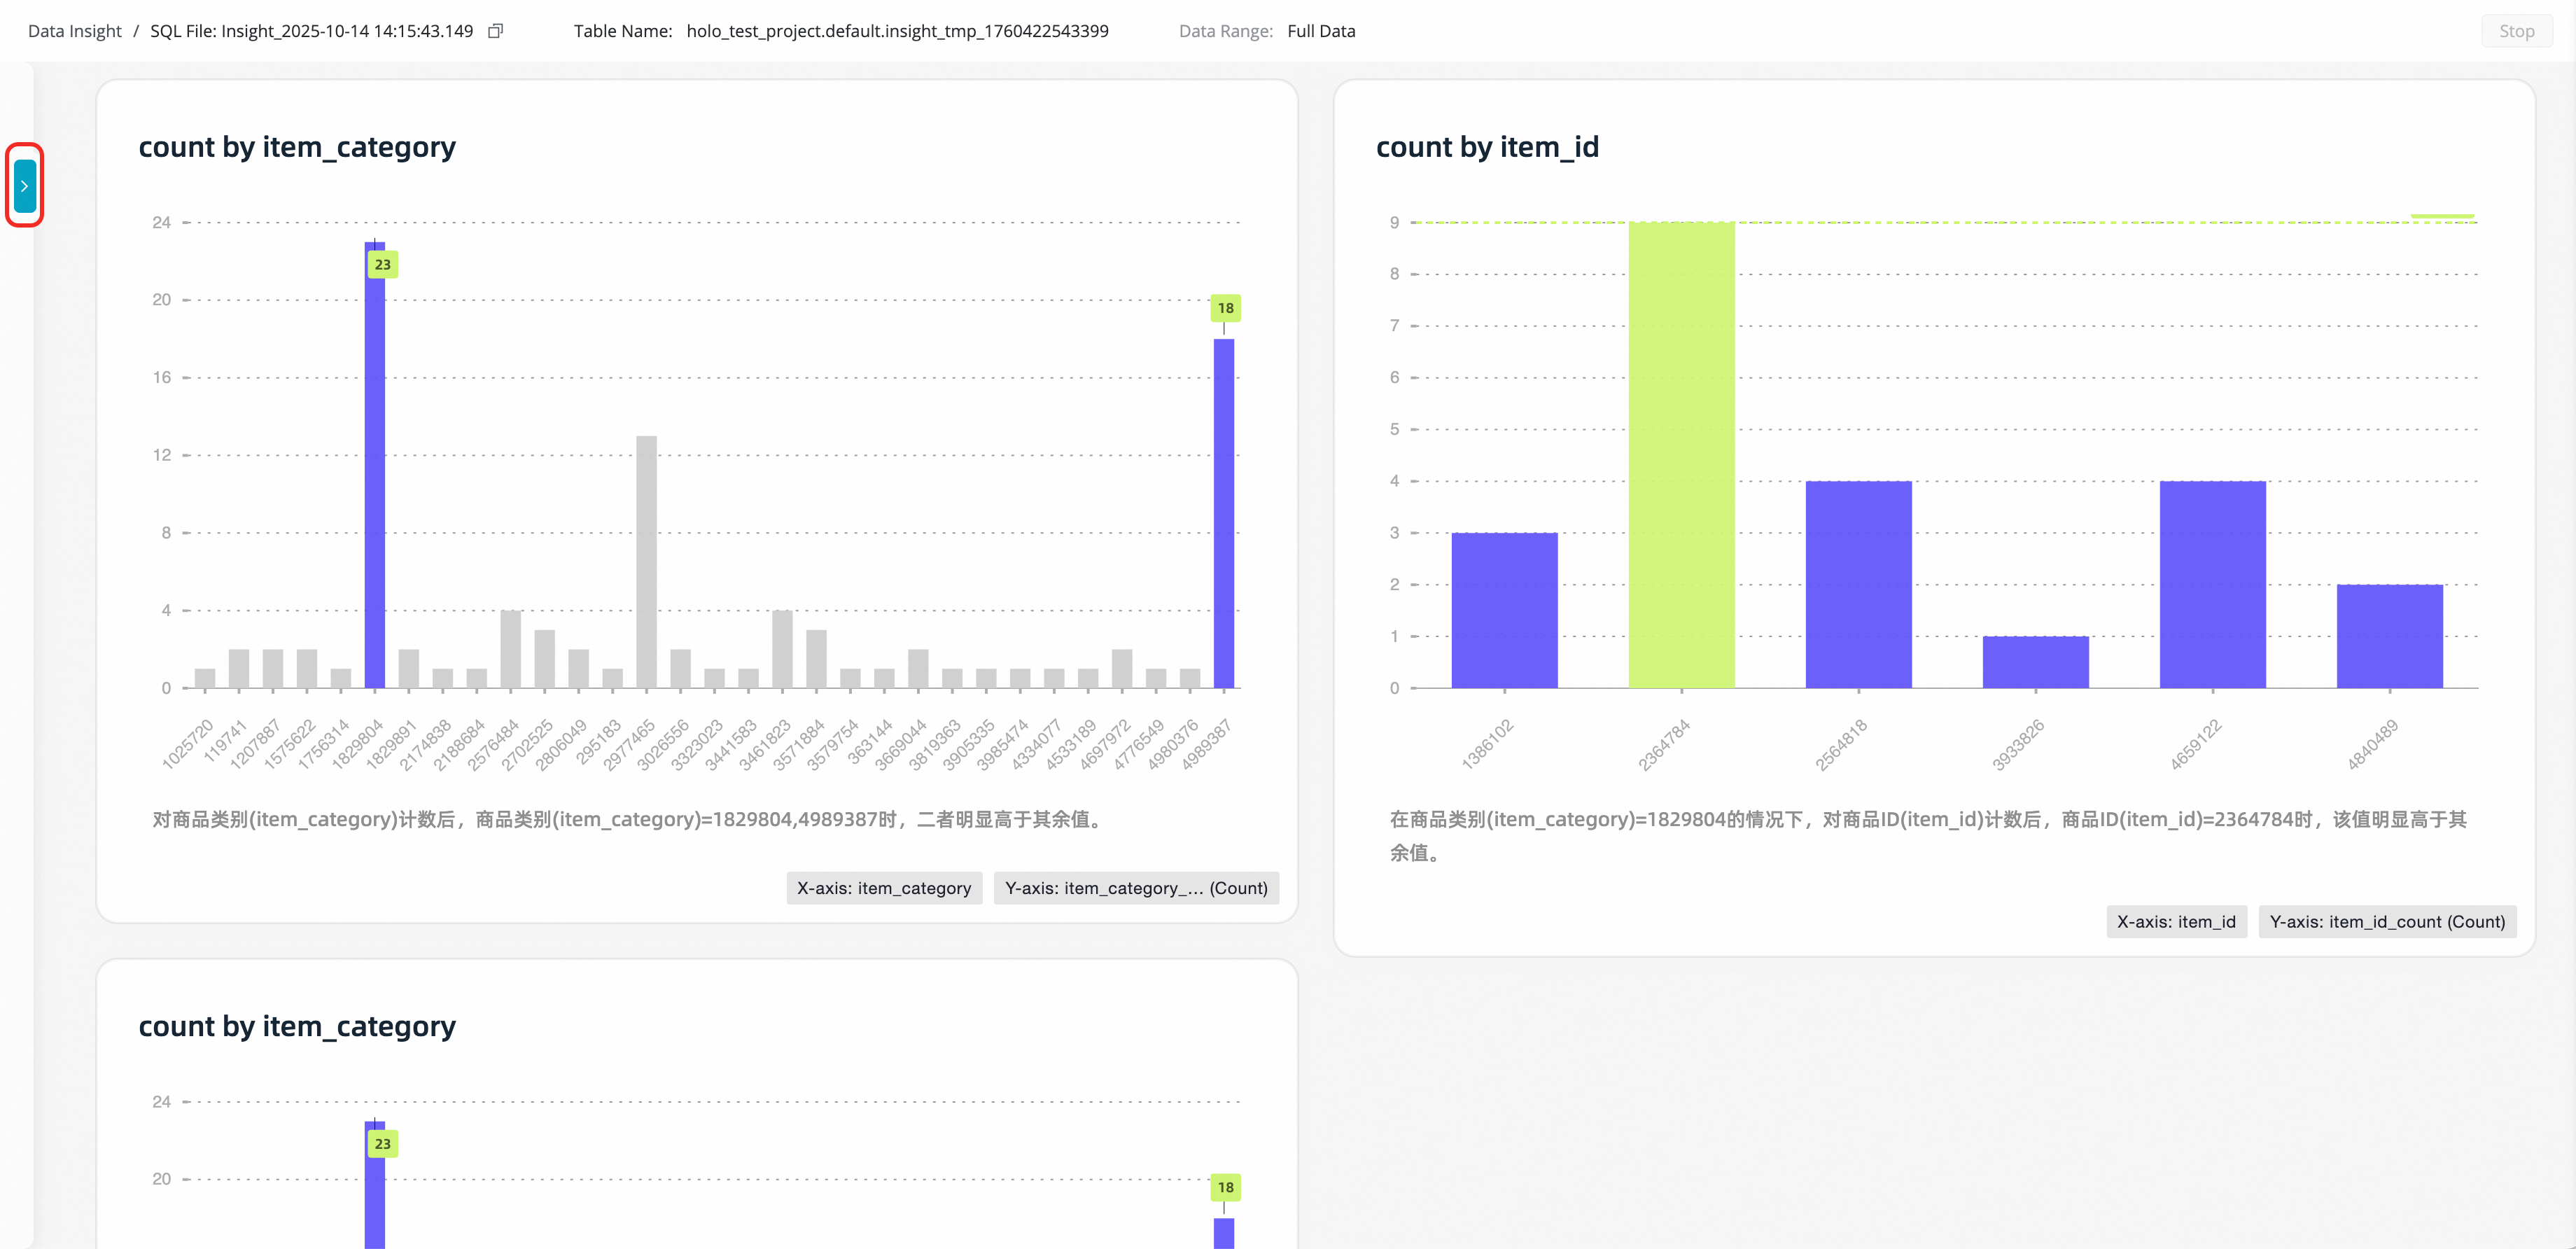The height and width of the screenshot is (1249, 2576).
Task: Click the Y-axis: item_id_count (Count) tag
Action: 2386,922
